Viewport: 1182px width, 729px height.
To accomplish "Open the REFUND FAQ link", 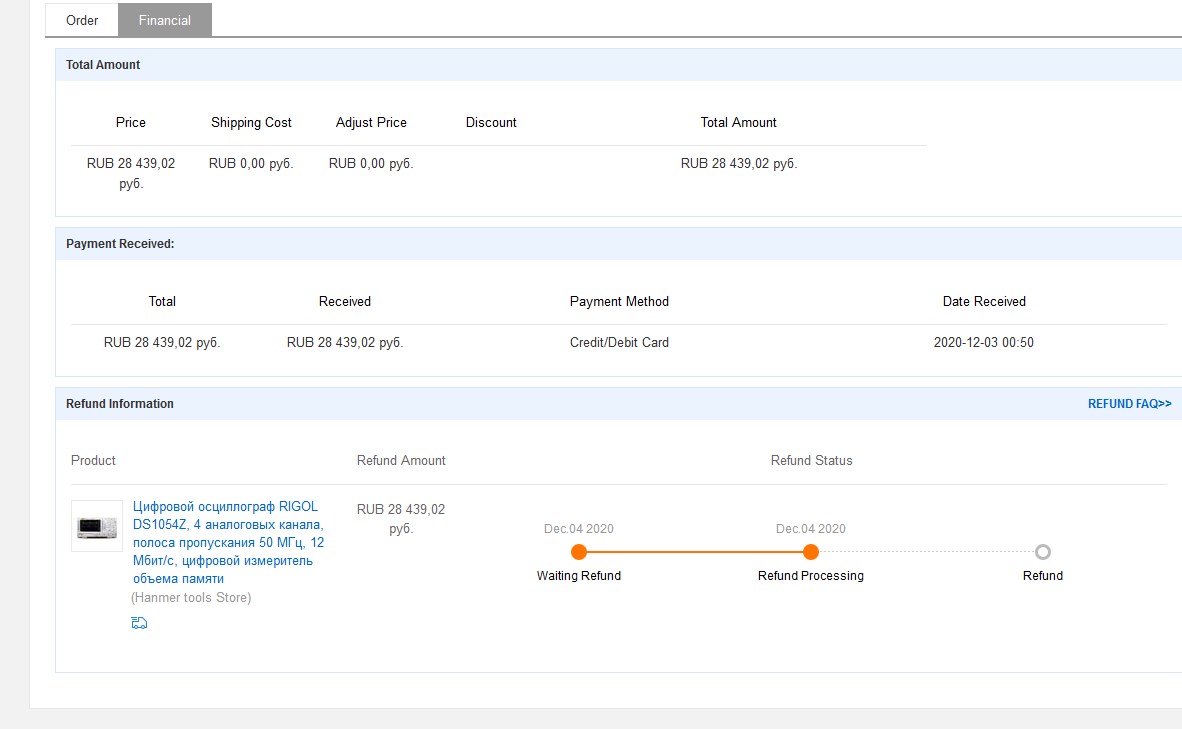I will click(1129, 404).
